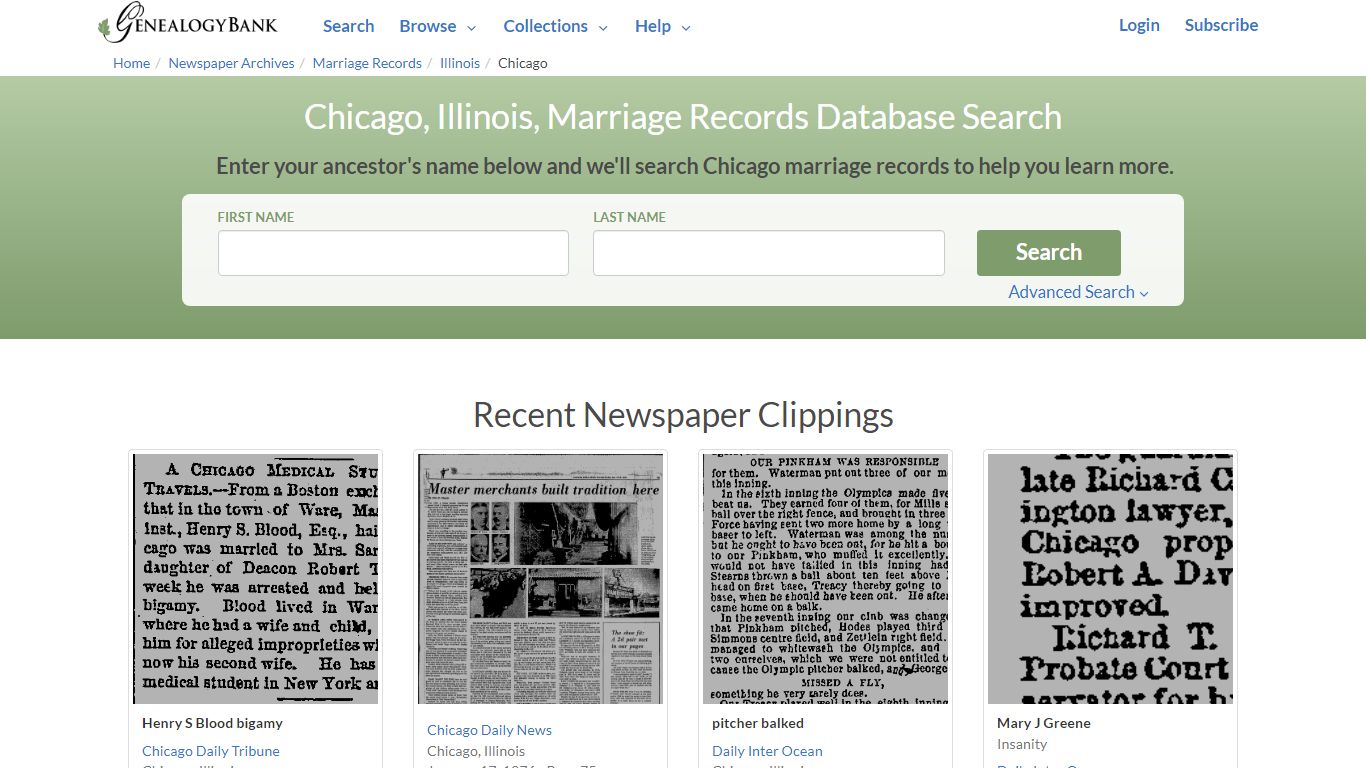Expand the Help dropdown menu
Image resolution: width=1366 pixels, height=768 pixels.
[x=662, y=26]
